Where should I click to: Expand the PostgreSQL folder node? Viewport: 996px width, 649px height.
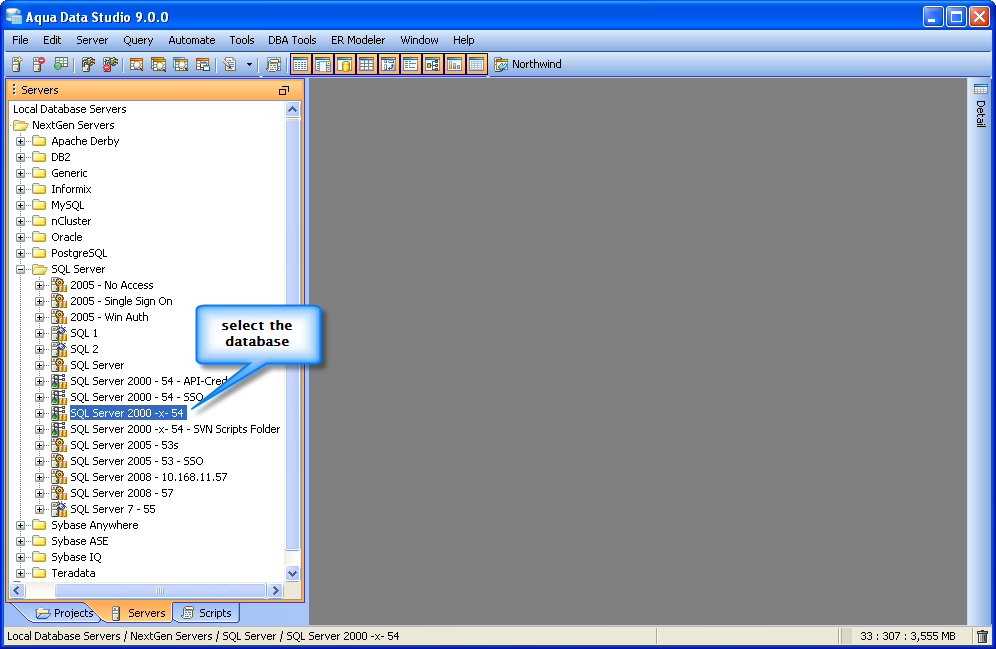pyautogui.click(x=20, y=253)
